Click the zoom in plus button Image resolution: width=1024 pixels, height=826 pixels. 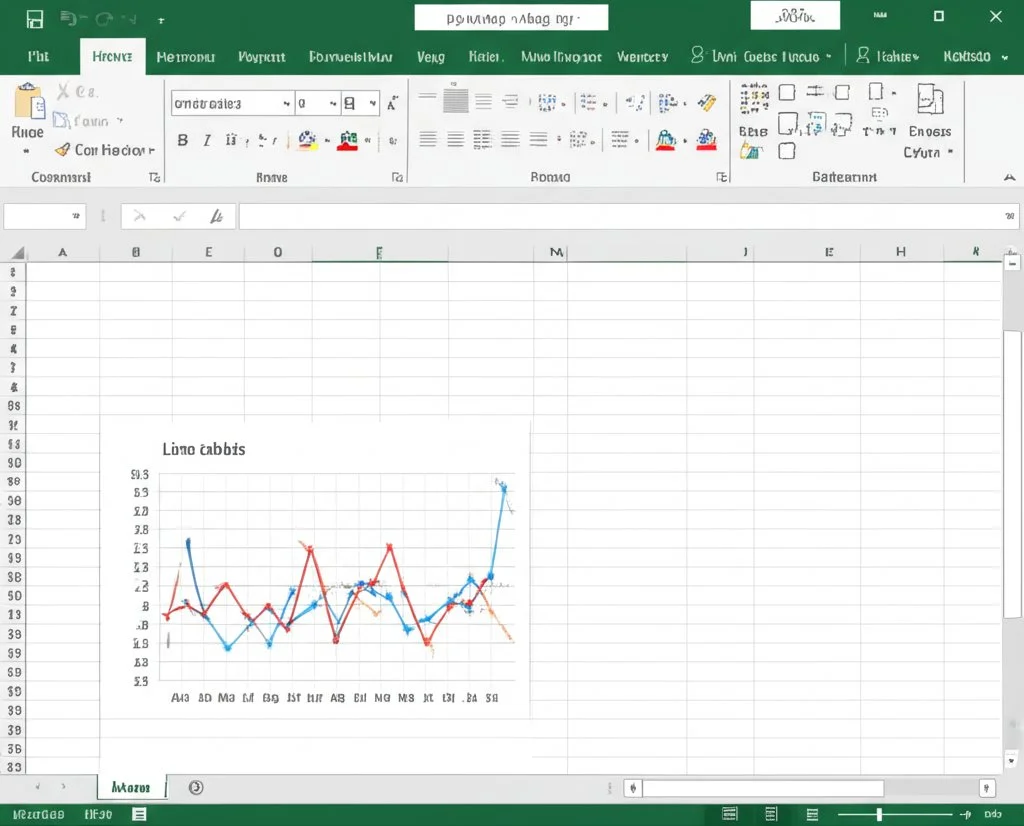click(965, 814)
